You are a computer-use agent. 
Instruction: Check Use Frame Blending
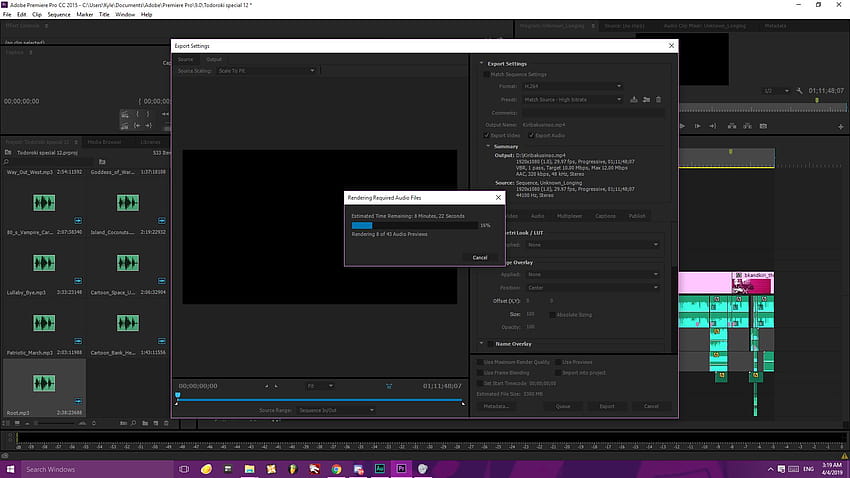click(x=480, y=373)
